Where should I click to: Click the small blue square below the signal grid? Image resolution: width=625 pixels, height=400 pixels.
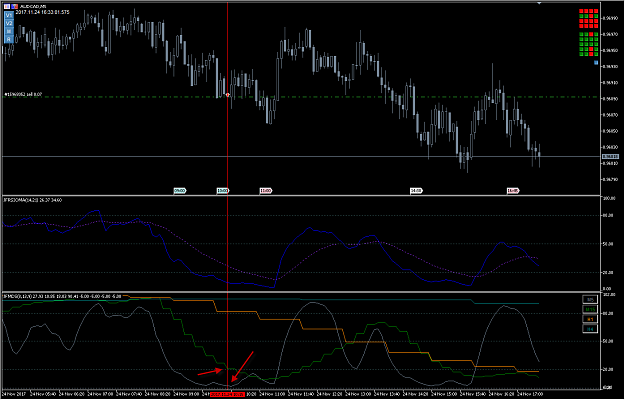(x=596, y=63)
